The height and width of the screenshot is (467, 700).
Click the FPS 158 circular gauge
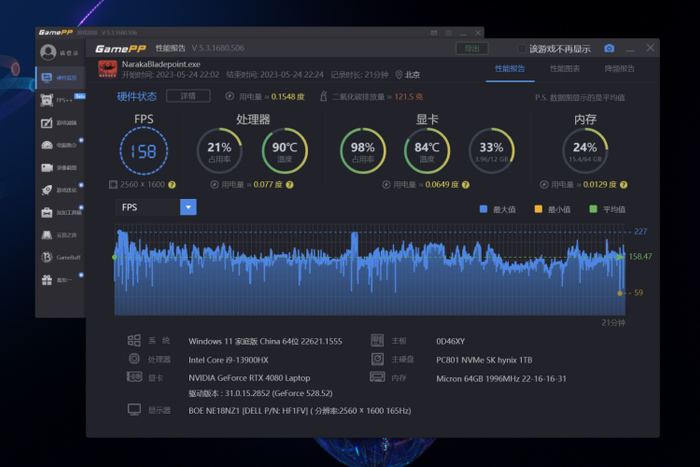[x=144, y=152]
